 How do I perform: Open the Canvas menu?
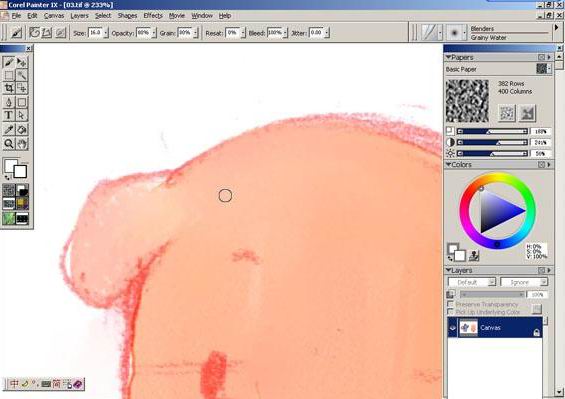(x=54, y=16)
